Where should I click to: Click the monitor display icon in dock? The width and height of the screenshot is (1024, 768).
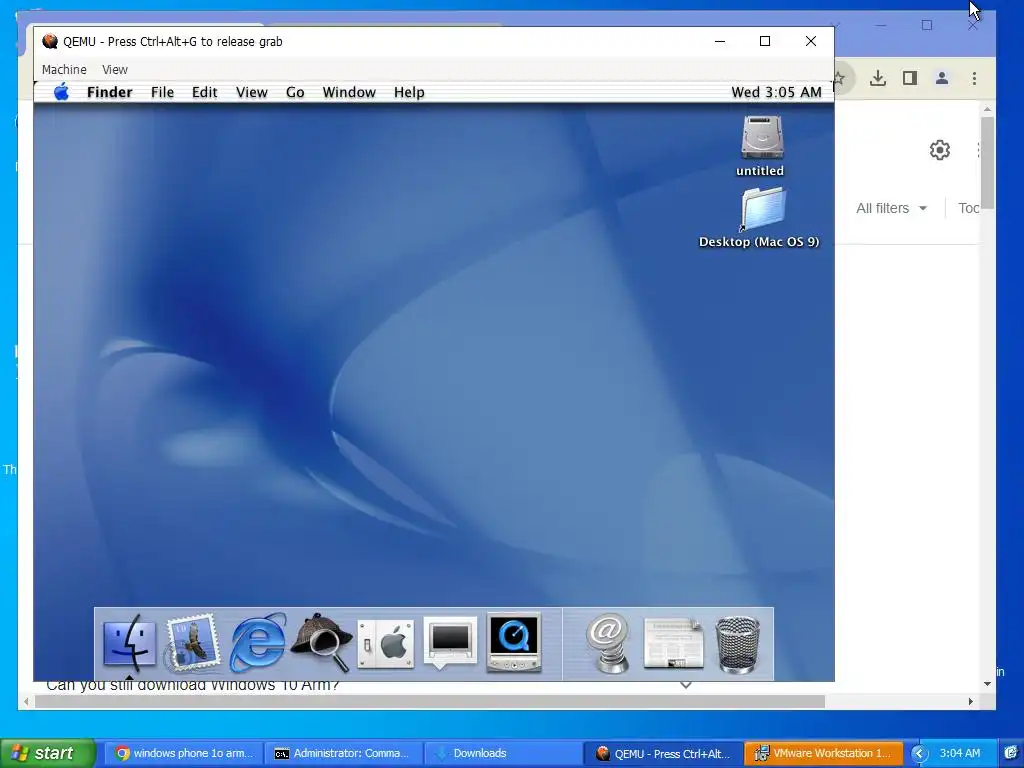(x=450, y=643)
